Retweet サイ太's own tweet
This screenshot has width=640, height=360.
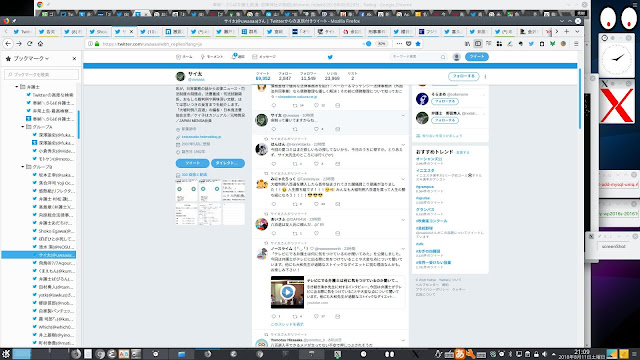tap(295, 129)
